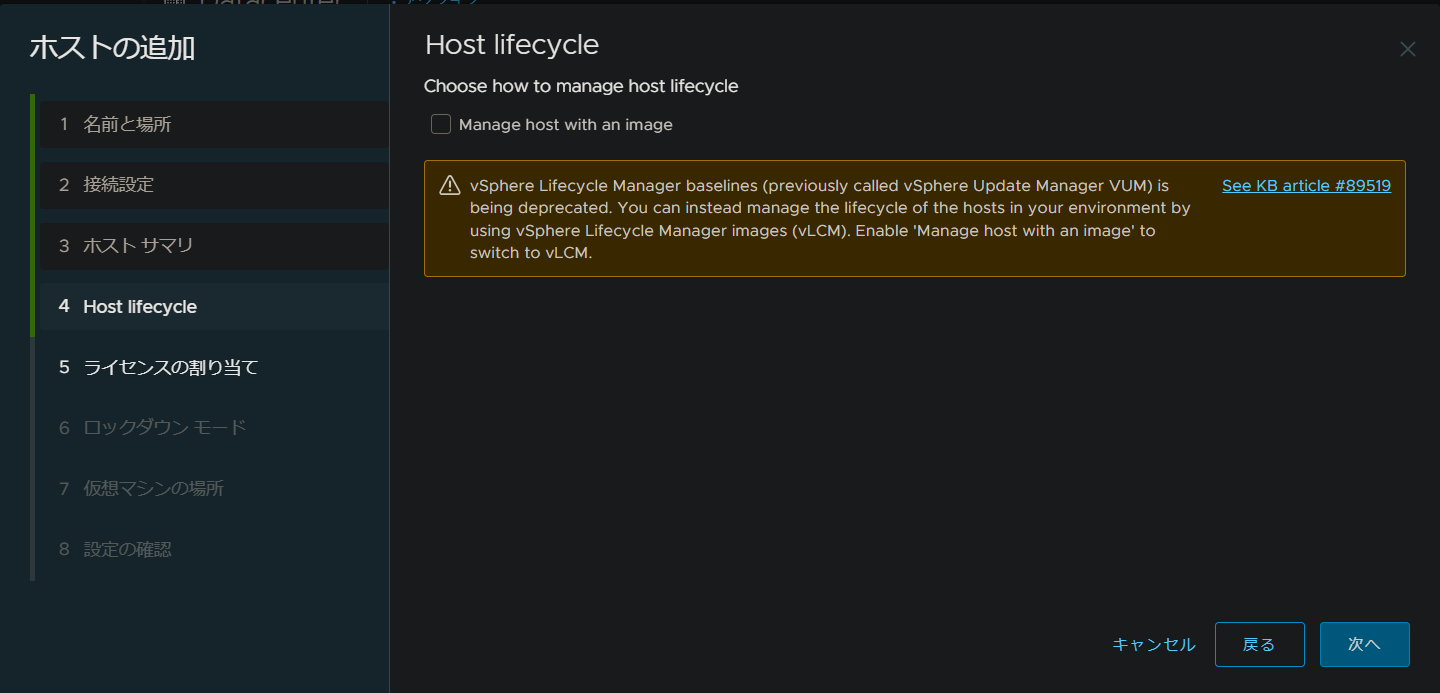This screenshot has width=1440, height=693.
Task: Open KB article #89519 link
Action: click(1306, 186)
